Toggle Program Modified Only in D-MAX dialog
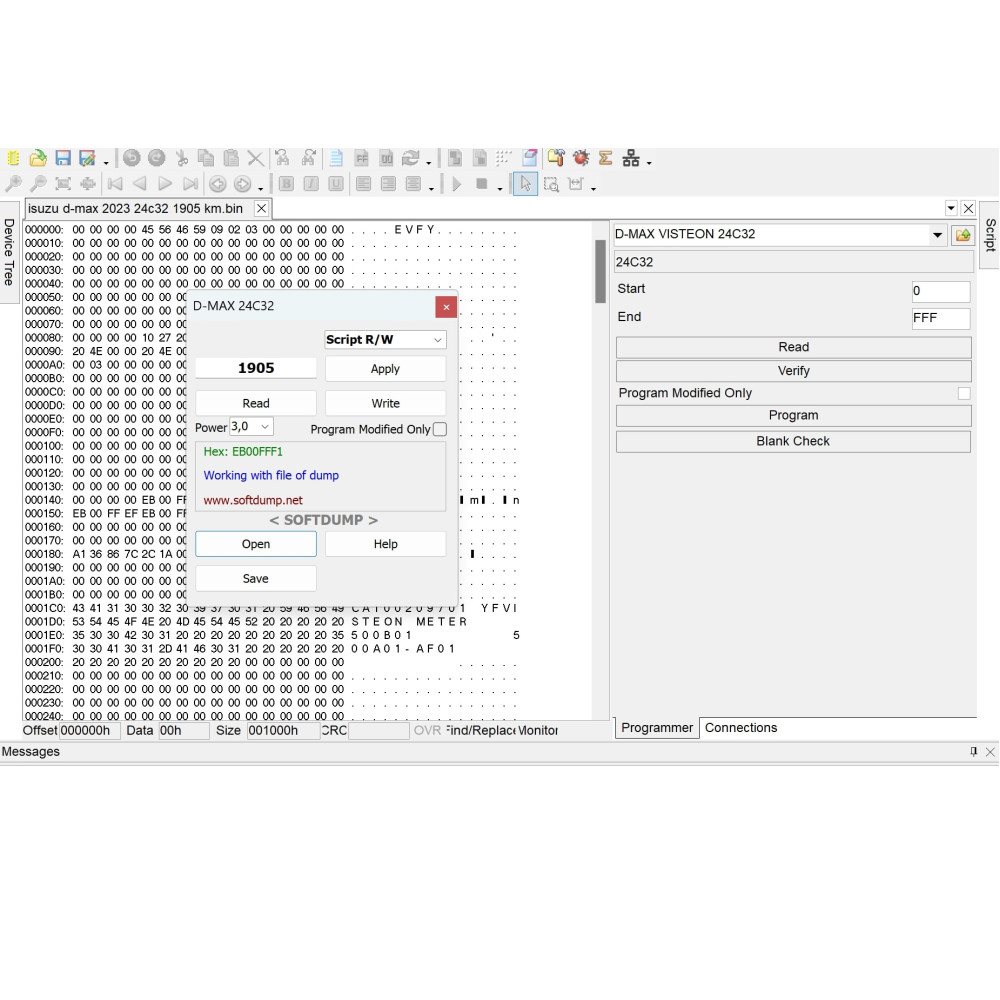 click(x=440, y=429)
